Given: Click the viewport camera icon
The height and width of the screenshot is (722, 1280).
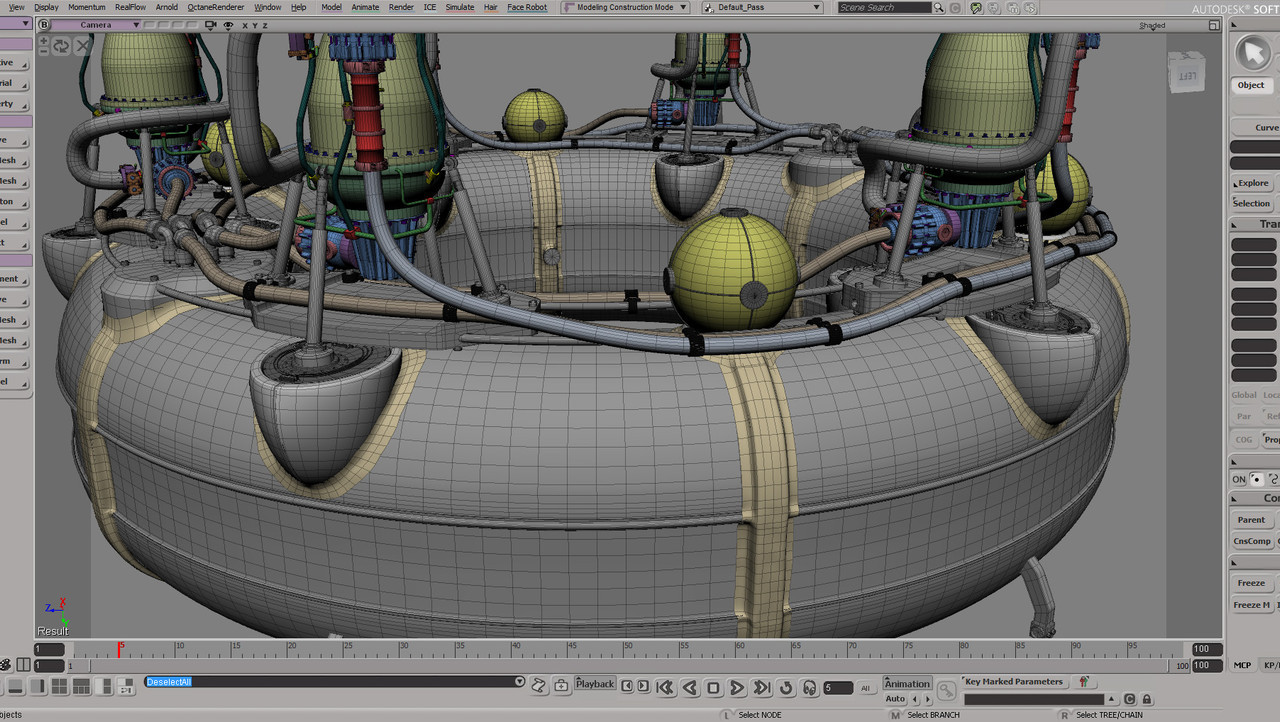Looking at the screenshot, I should coord(213,25).
